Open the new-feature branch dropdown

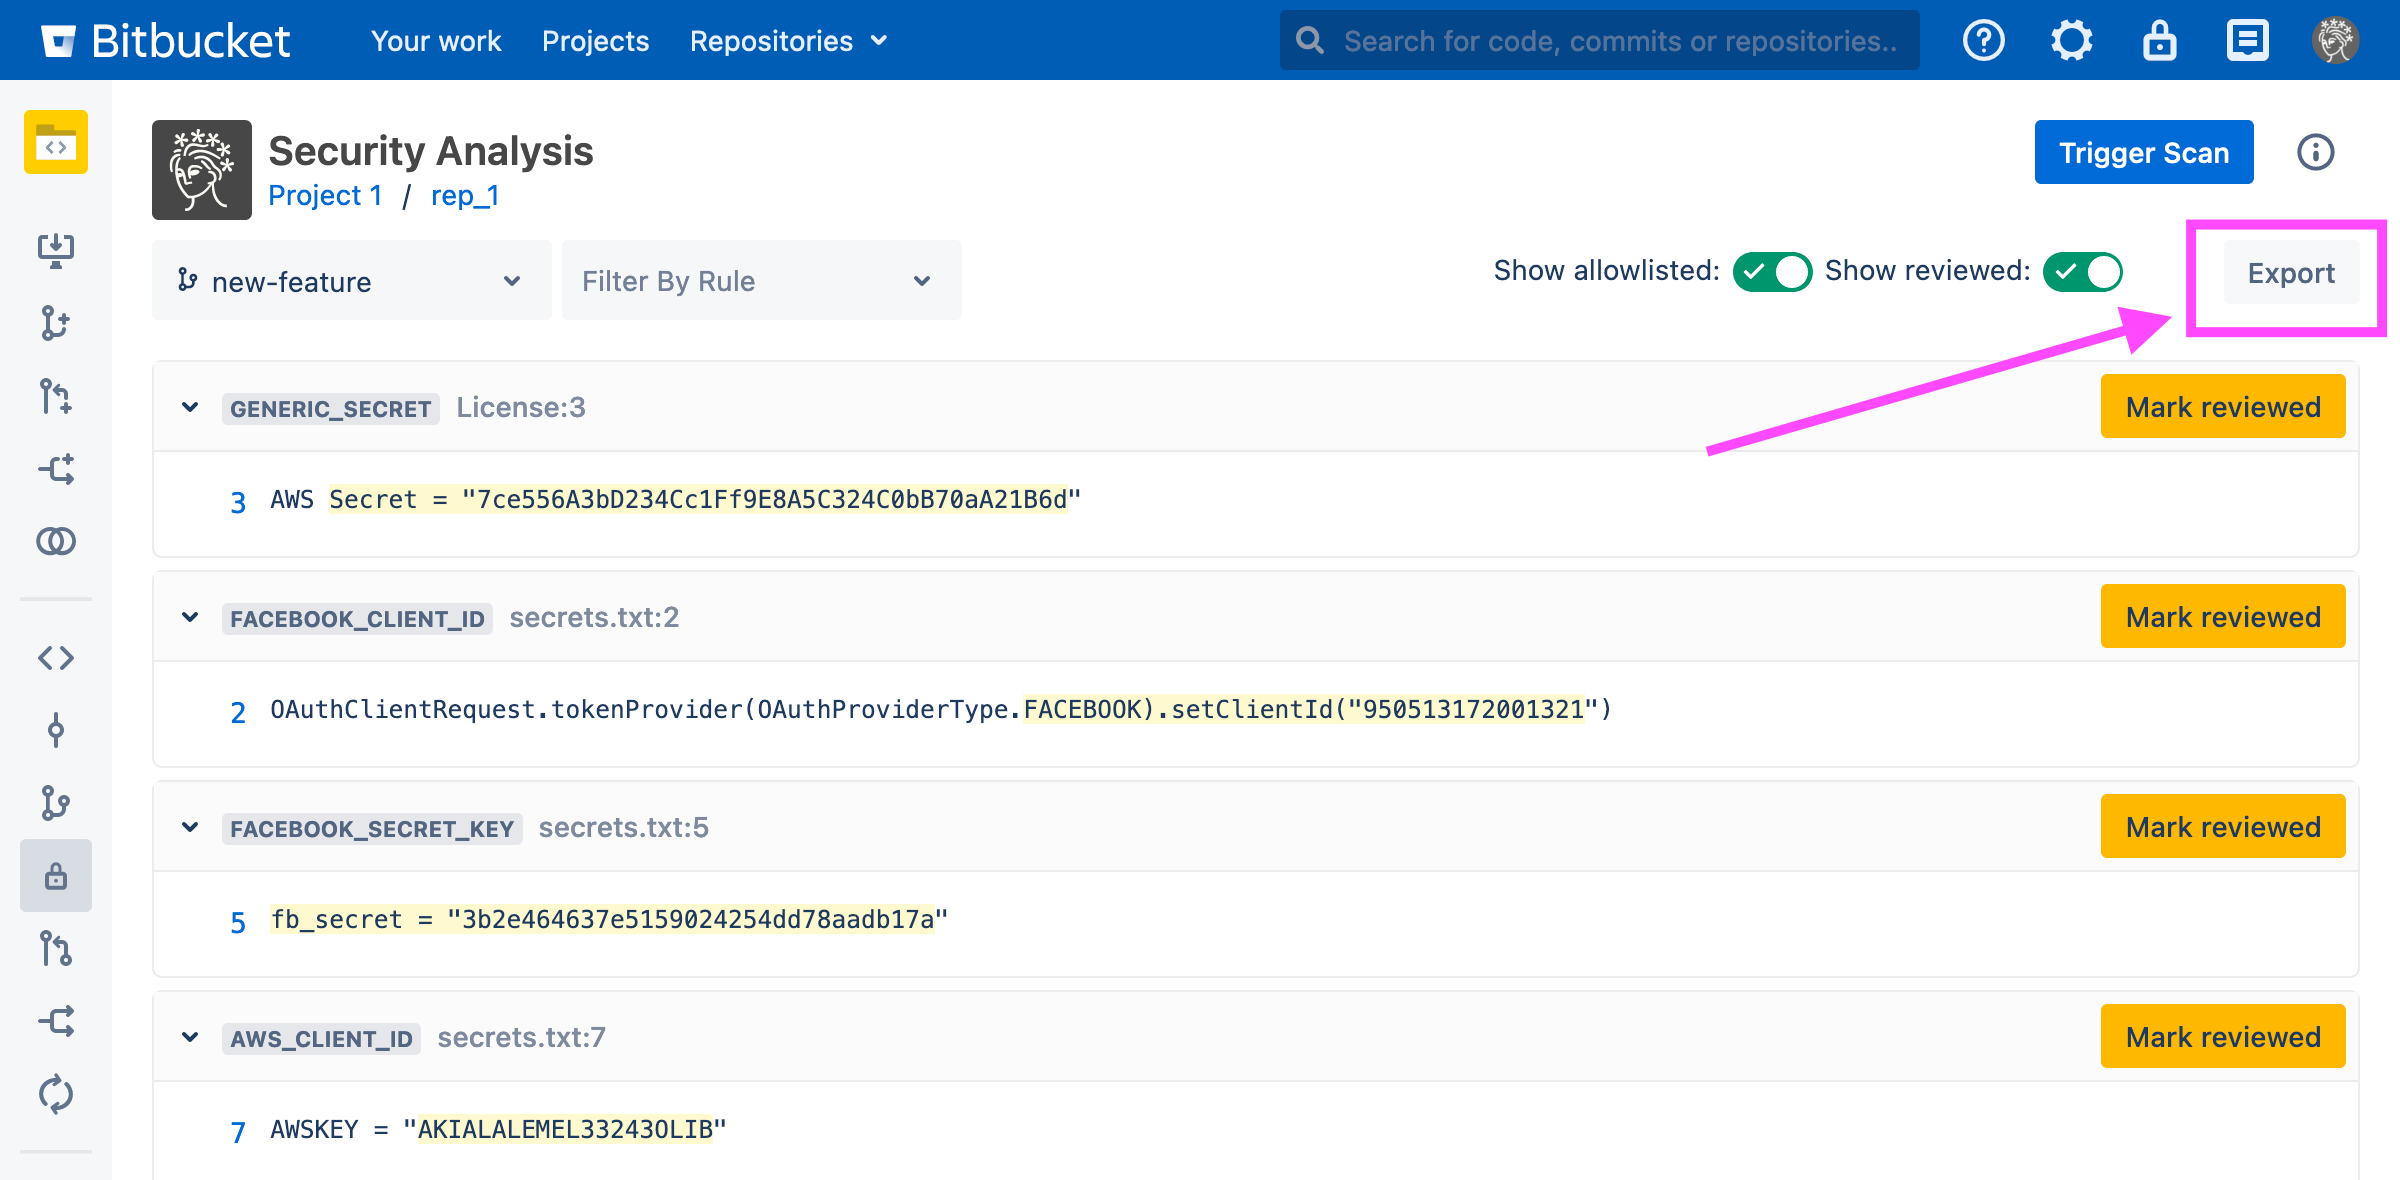coord(351,281)
